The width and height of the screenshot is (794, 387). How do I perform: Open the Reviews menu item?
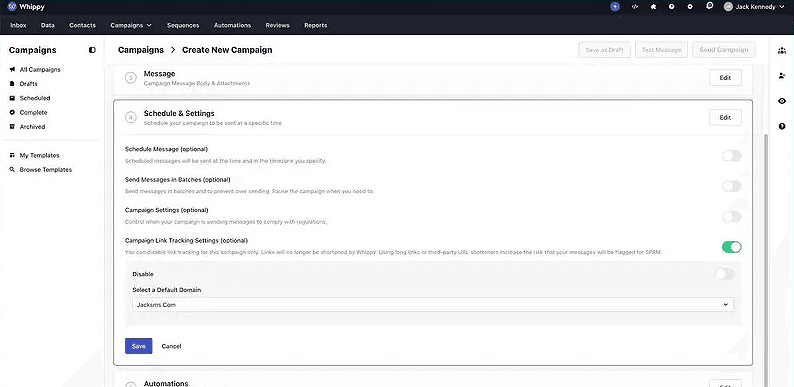(x=277, y=25)
